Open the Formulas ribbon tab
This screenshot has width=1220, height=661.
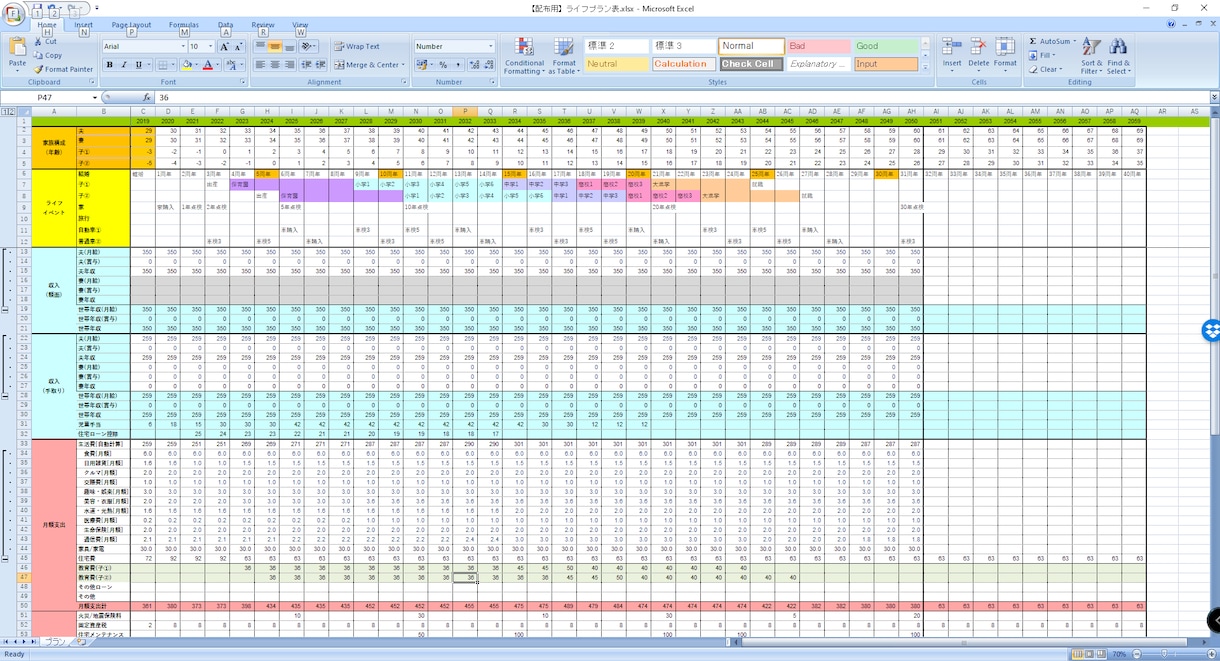click(184, 24)
